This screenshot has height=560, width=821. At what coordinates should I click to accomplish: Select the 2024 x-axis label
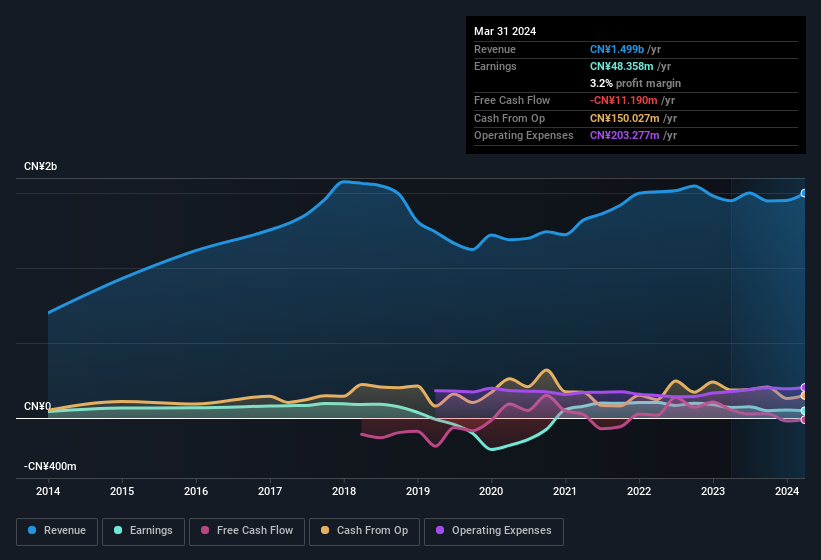(x=787, y=491)
